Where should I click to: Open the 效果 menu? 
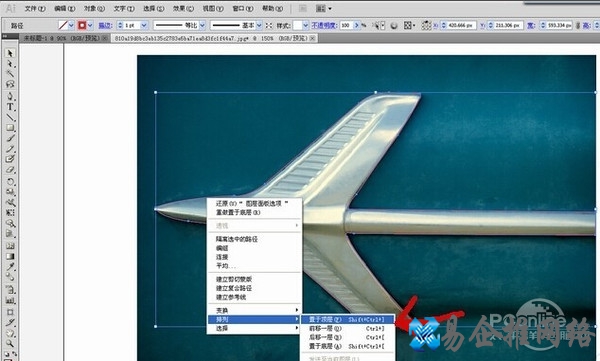183,8
